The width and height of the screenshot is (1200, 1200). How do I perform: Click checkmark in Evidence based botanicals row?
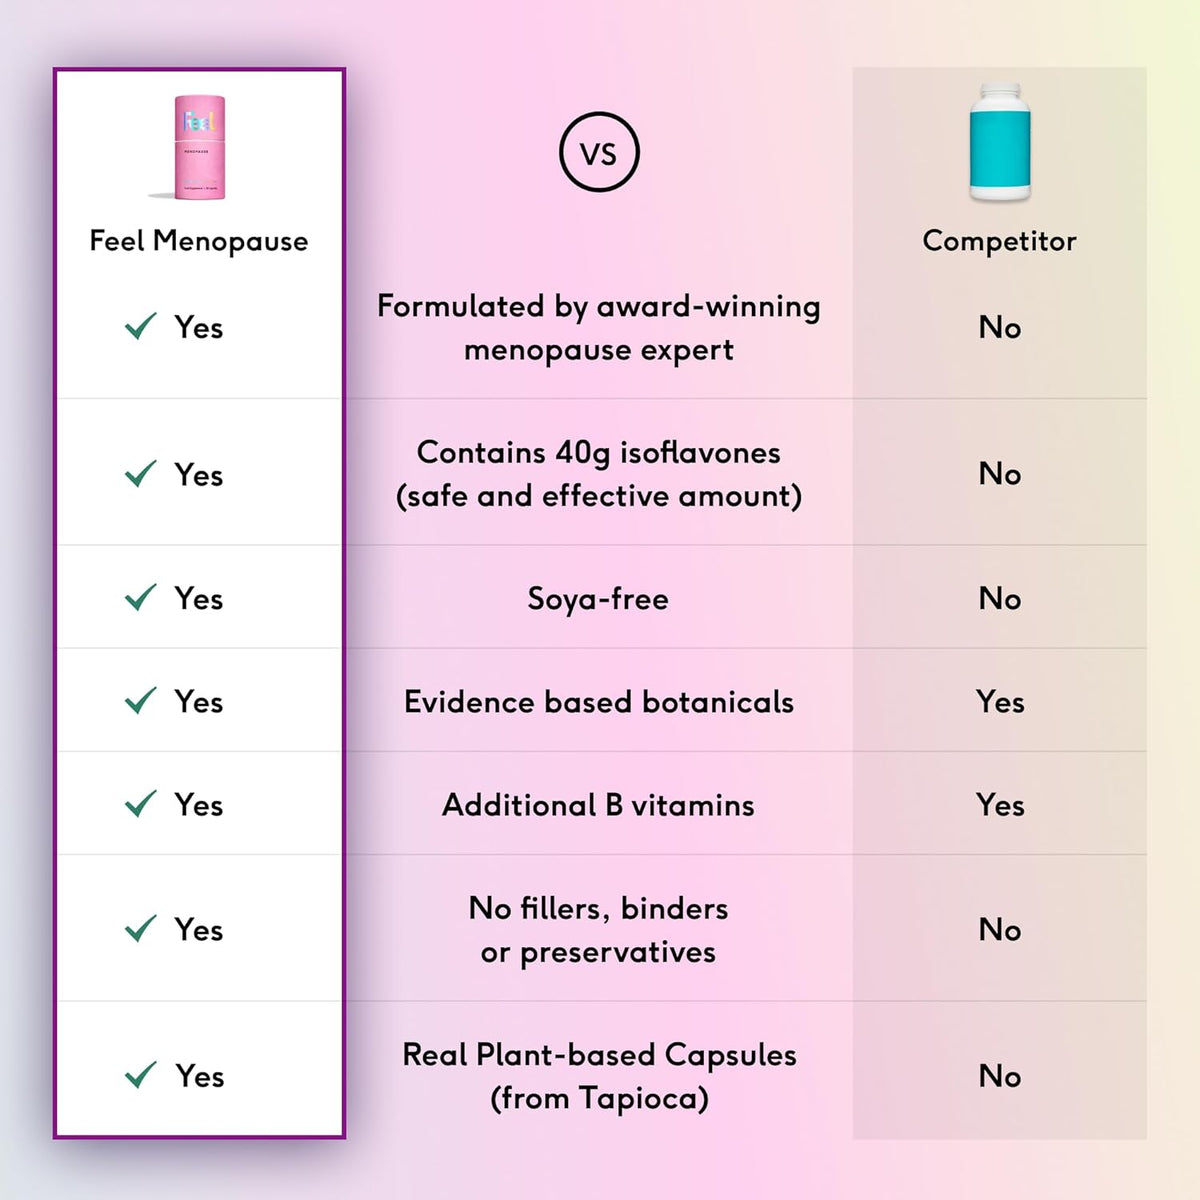pos(141,700)
